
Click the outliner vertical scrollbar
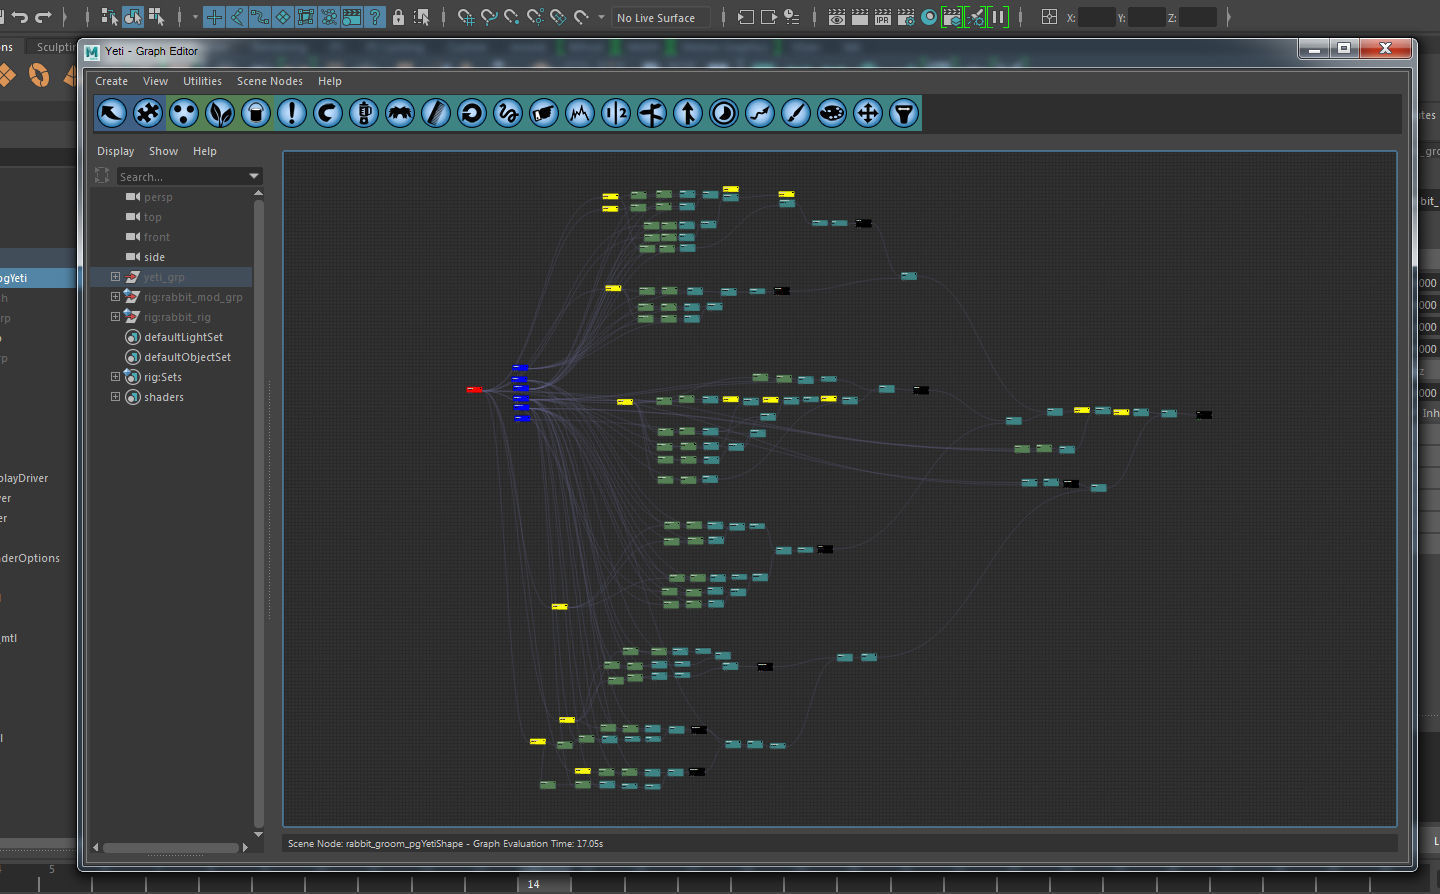click(x=258, y=512)
